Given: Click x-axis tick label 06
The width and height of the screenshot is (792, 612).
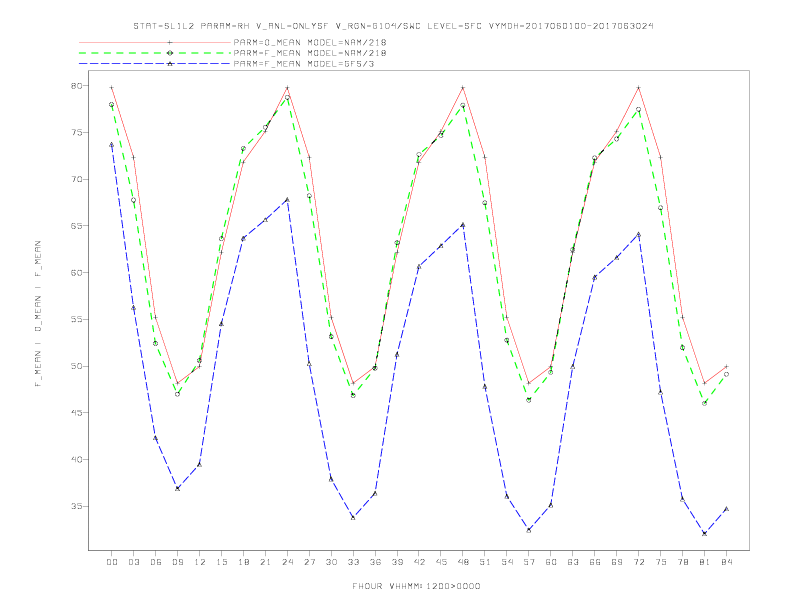Looking at the screenshot, I should 156,562.
